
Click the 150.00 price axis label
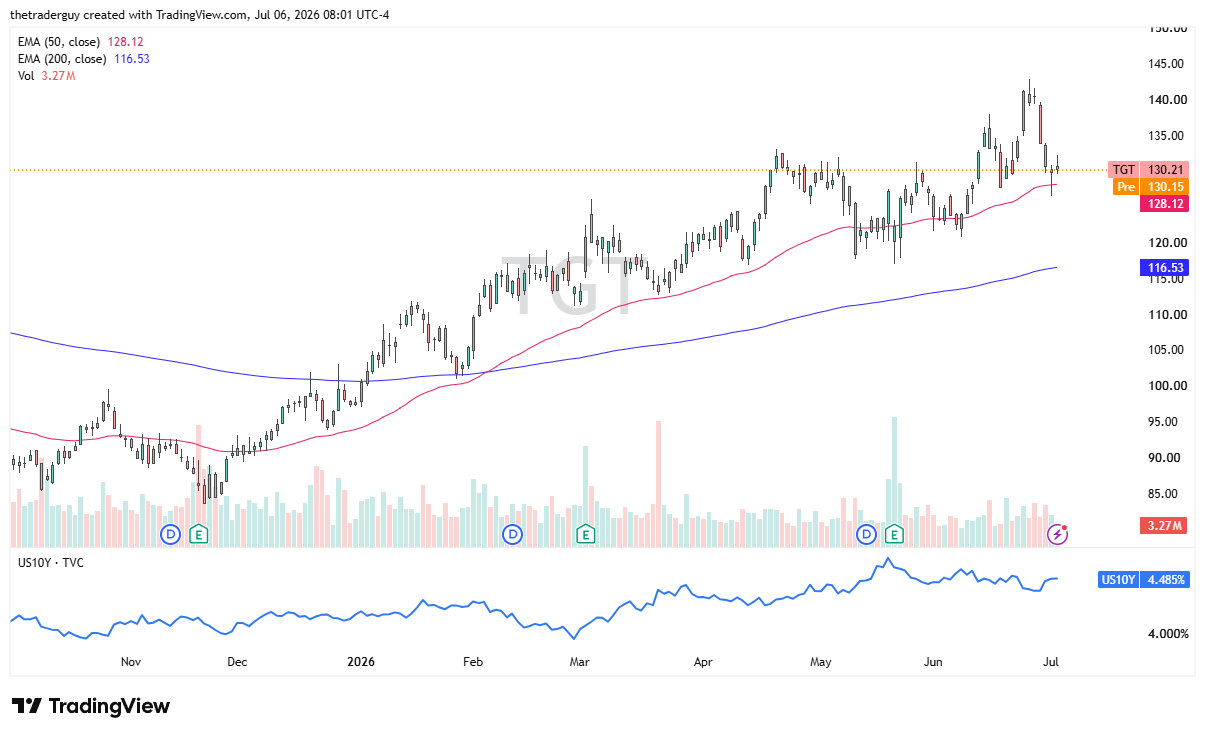click(1166, 28)
